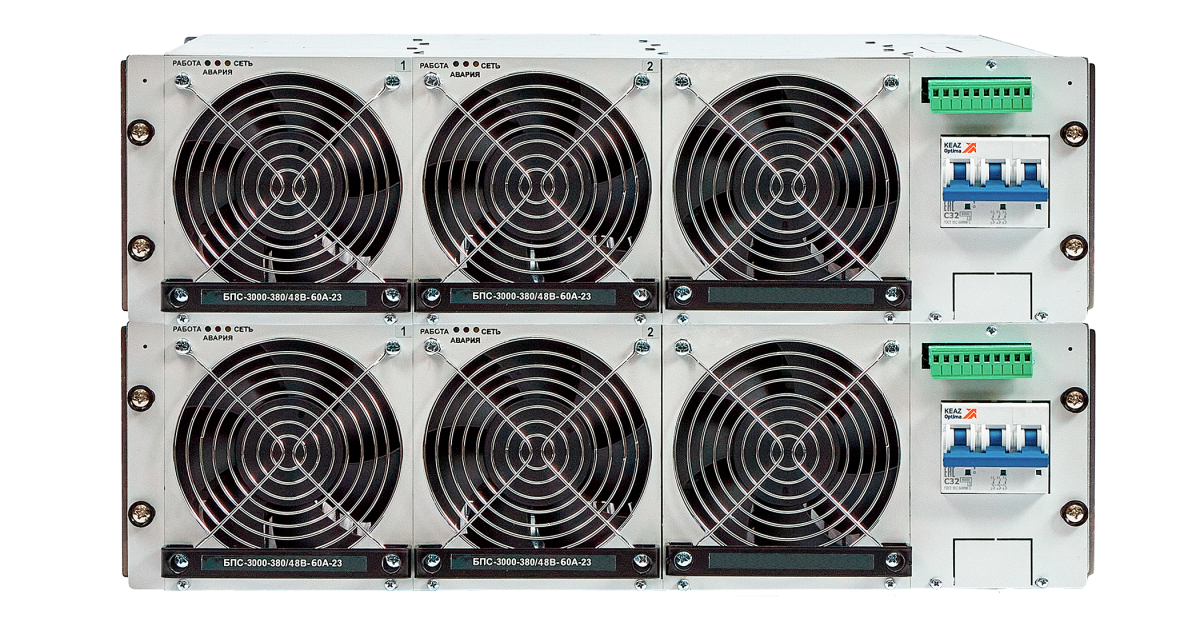Click the БПС-3000-380/48В-60А-23 label on upper module 2
1200x634 pixels.
point(534,296)
